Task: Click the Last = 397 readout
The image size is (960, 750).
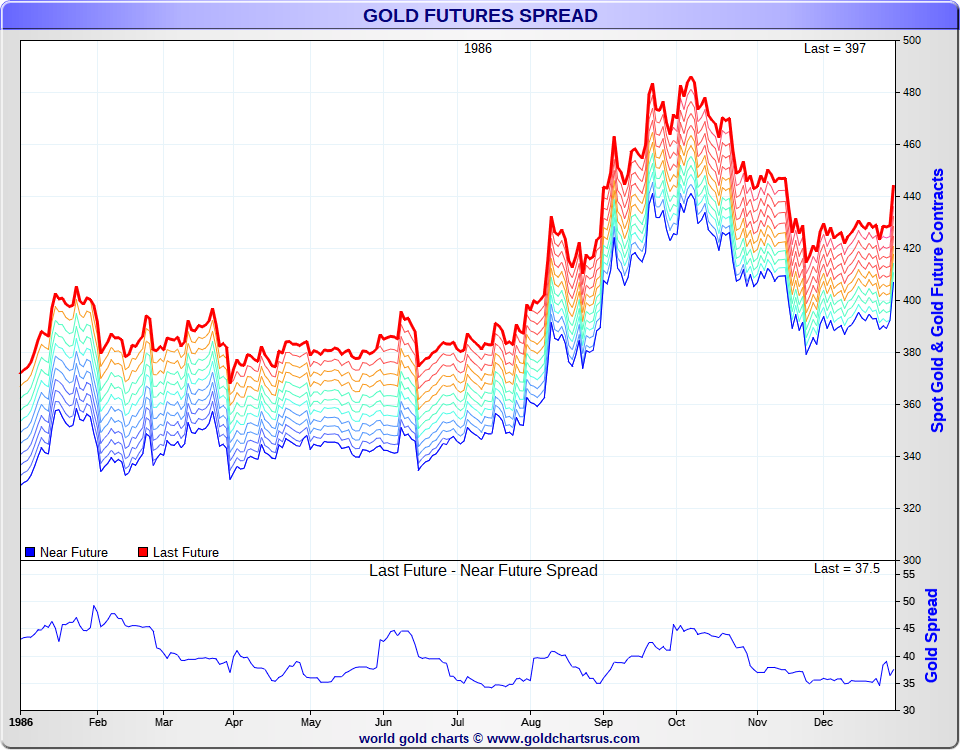Action: pyautogui.click(x=835, y=48)
